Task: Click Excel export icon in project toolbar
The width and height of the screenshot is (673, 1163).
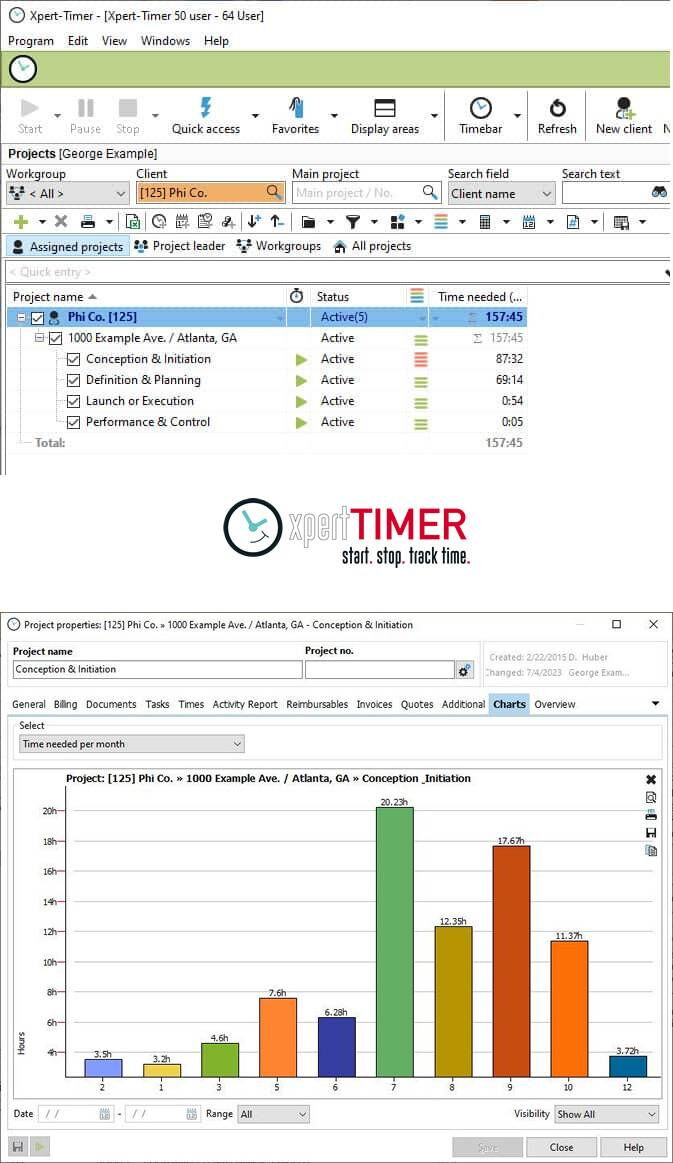Action: 132,221
